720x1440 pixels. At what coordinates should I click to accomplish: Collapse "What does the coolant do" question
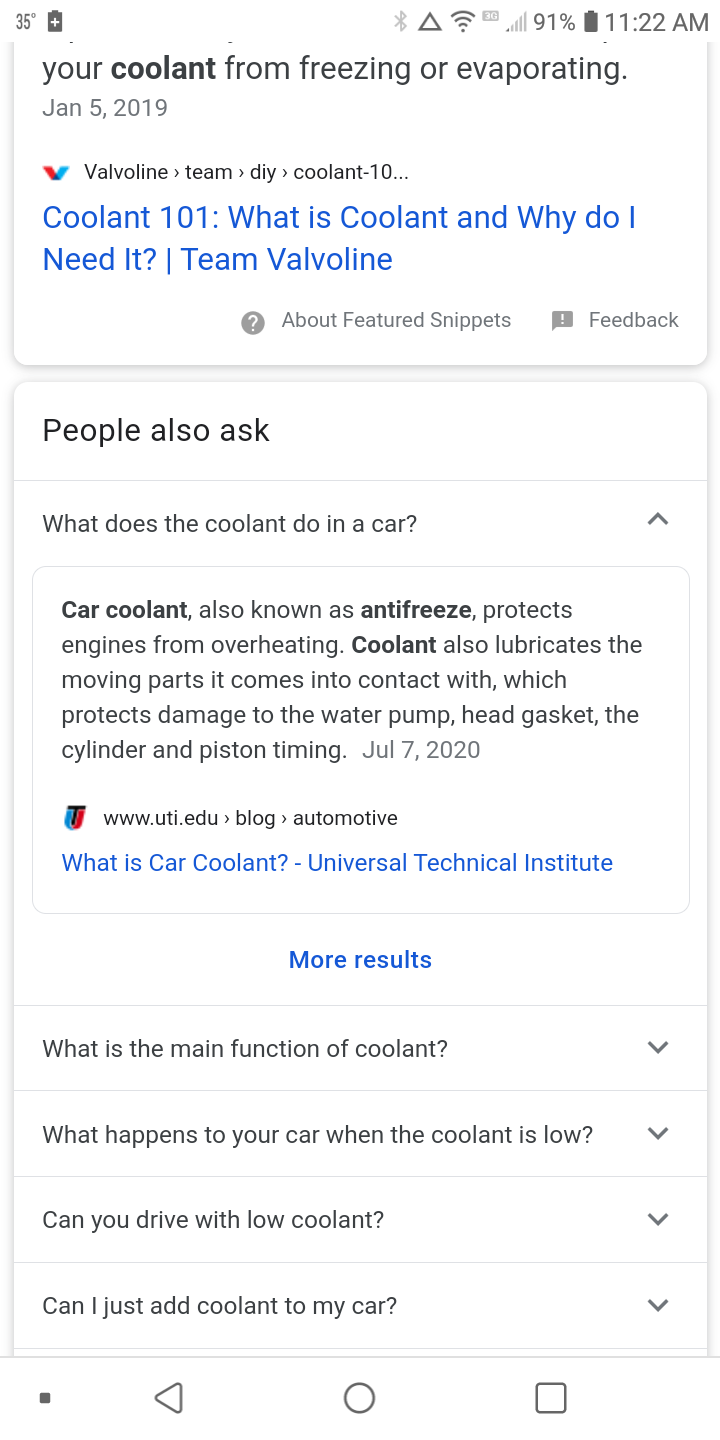(657, 520)
